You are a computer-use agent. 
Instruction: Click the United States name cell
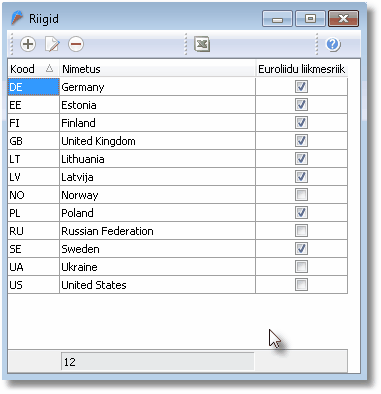click(x=157, y=285)
